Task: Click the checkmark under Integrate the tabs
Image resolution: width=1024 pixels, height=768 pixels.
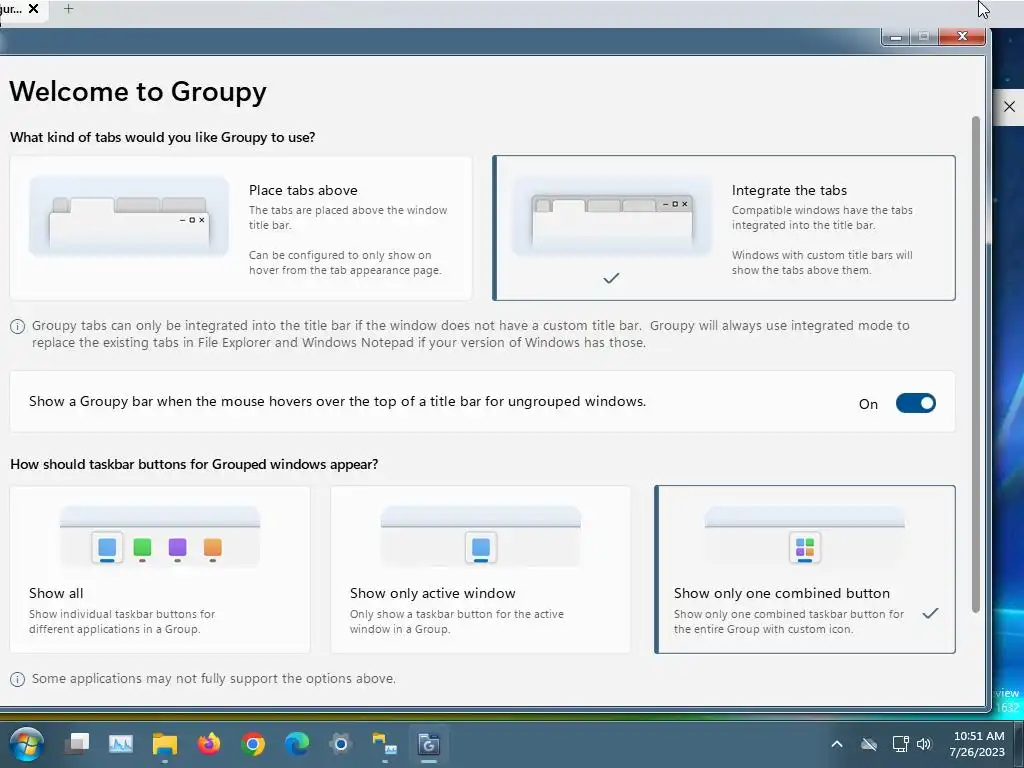Action: 611,278
